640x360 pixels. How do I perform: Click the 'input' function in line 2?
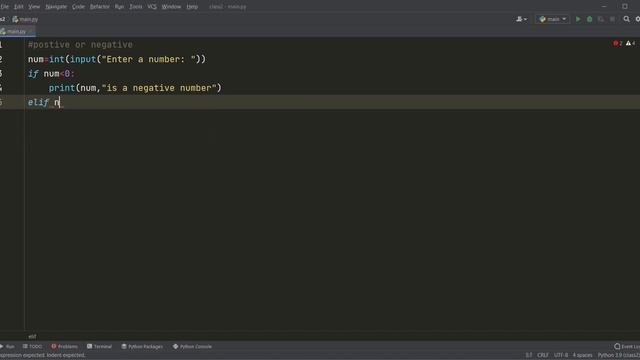pyautogui.click(x=83, y=60)
